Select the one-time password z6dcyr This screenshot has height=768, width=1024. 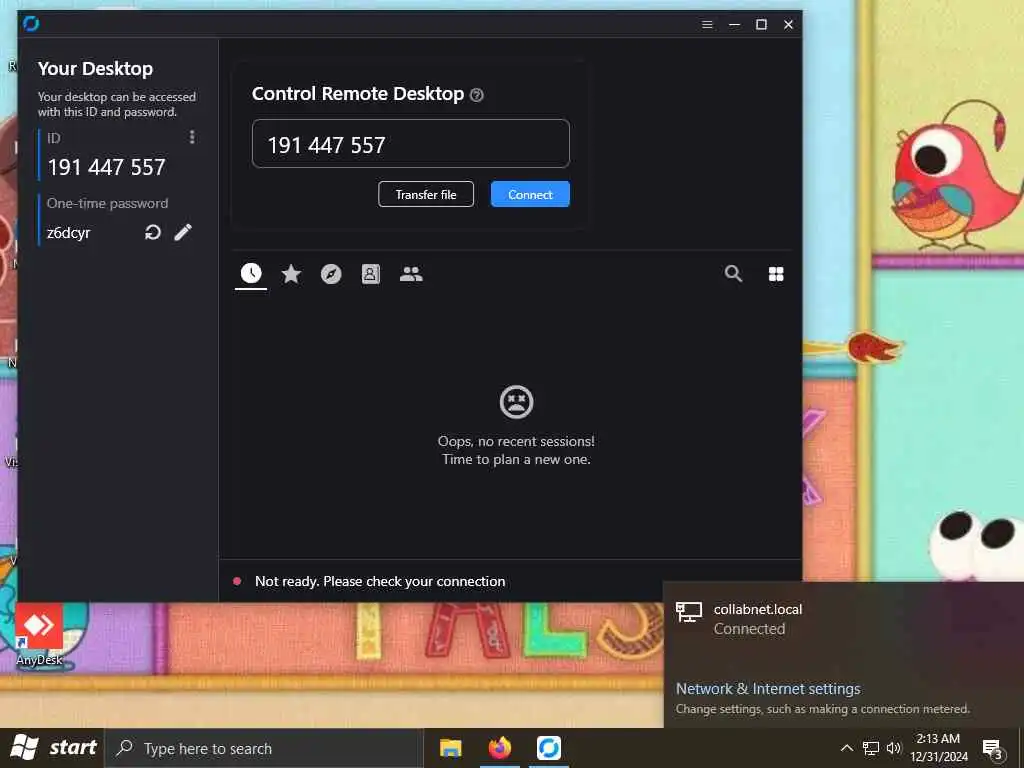click(69, 232)
